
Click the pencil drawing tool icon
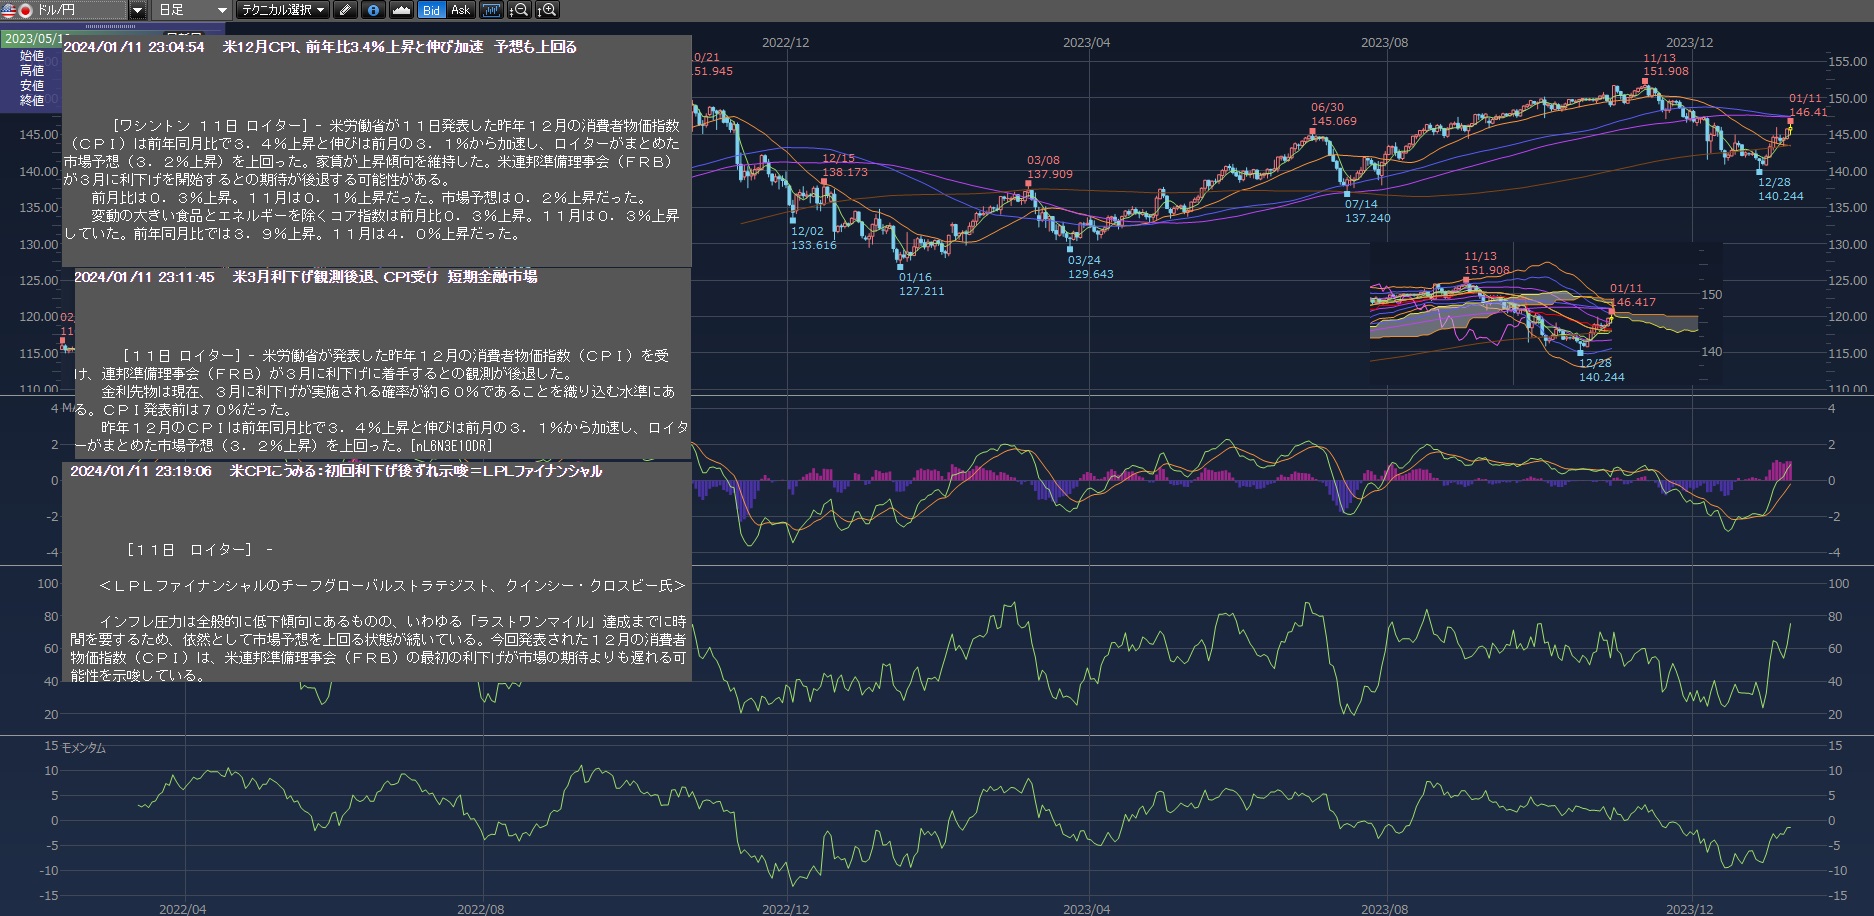(345, 10)
